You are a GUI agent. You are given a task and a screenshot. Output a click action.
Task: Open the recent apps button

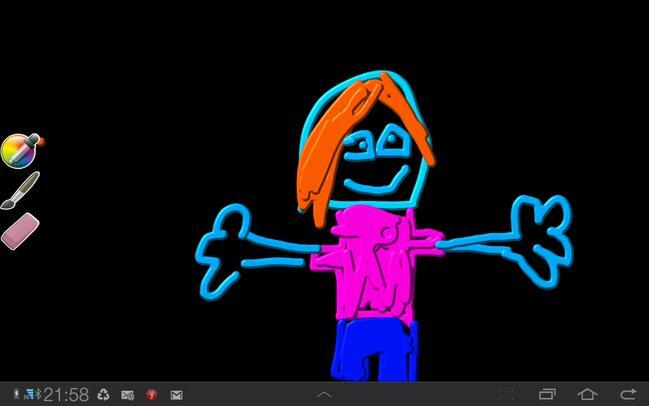(547, 394)
